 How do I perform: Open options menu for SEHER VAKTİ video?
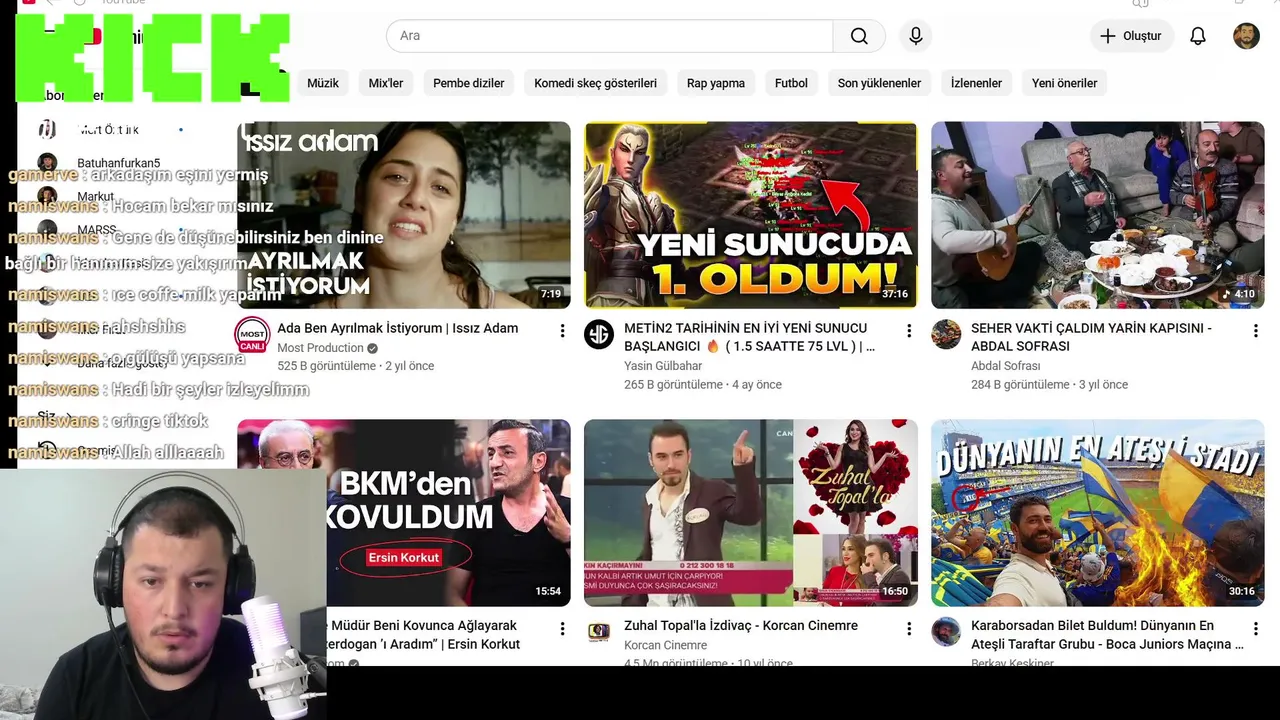click(x=1256, y=331)
